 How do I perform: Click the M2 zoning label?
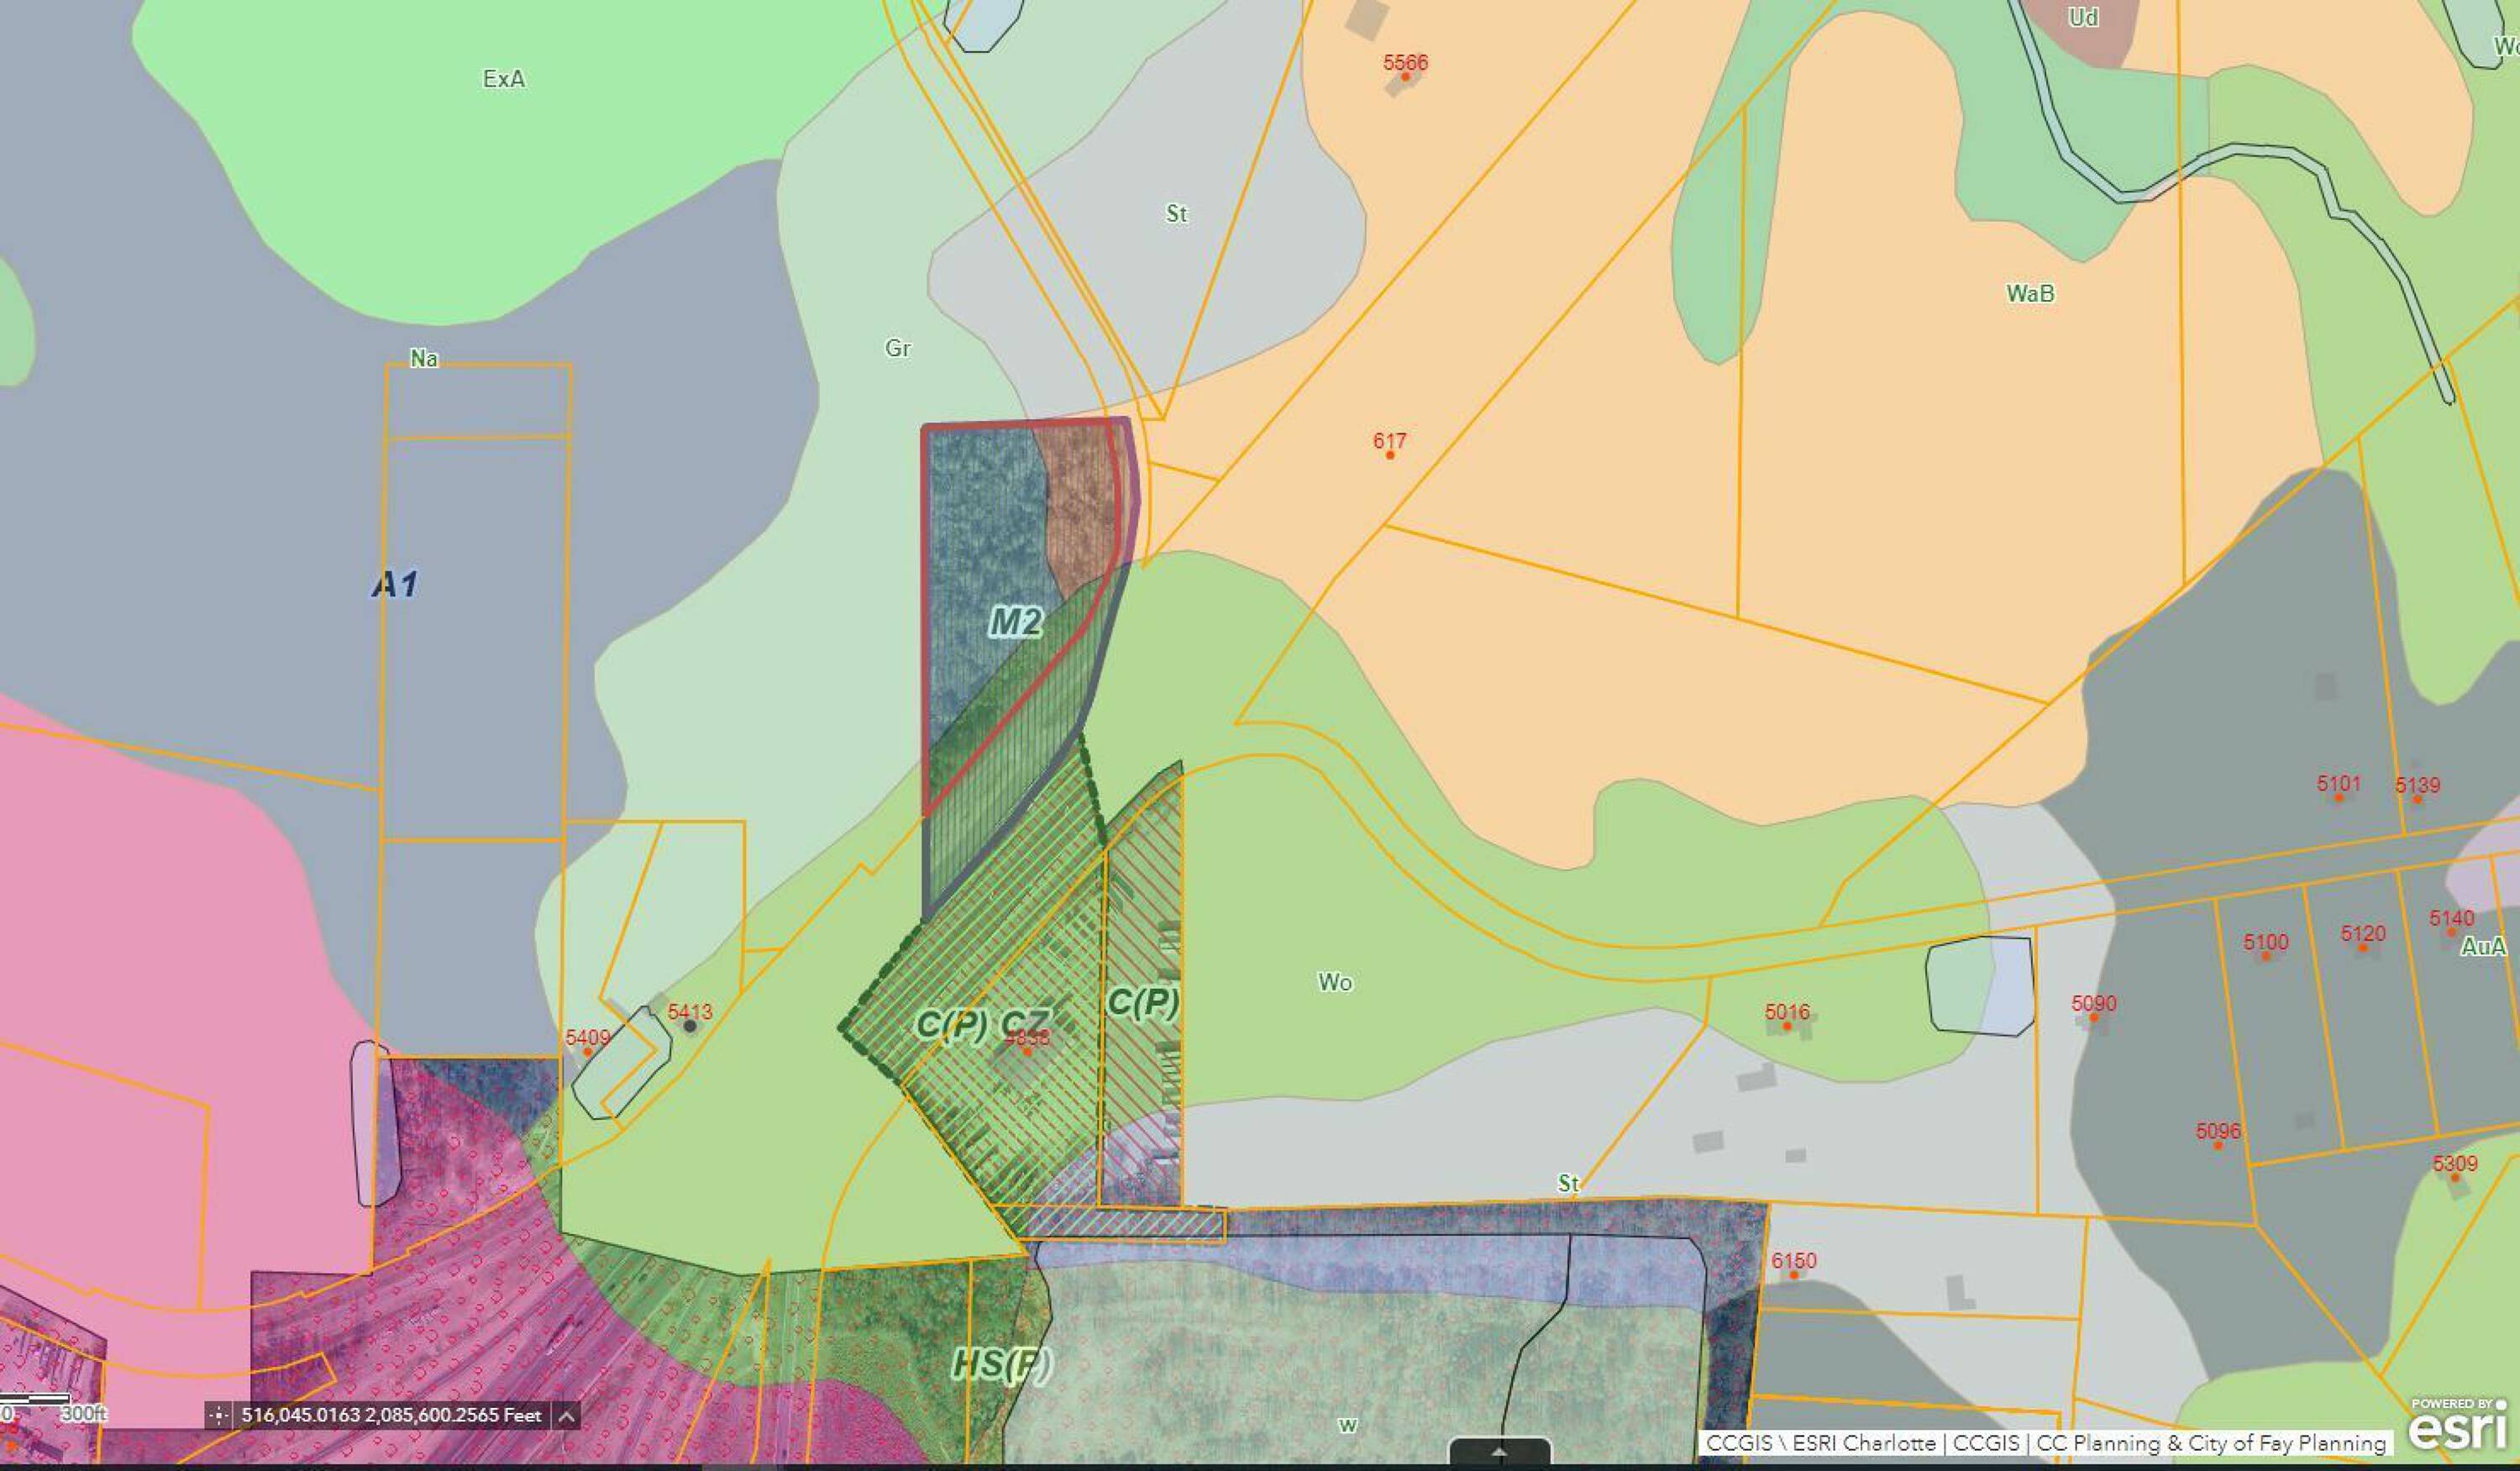(x=1015, y=623)
